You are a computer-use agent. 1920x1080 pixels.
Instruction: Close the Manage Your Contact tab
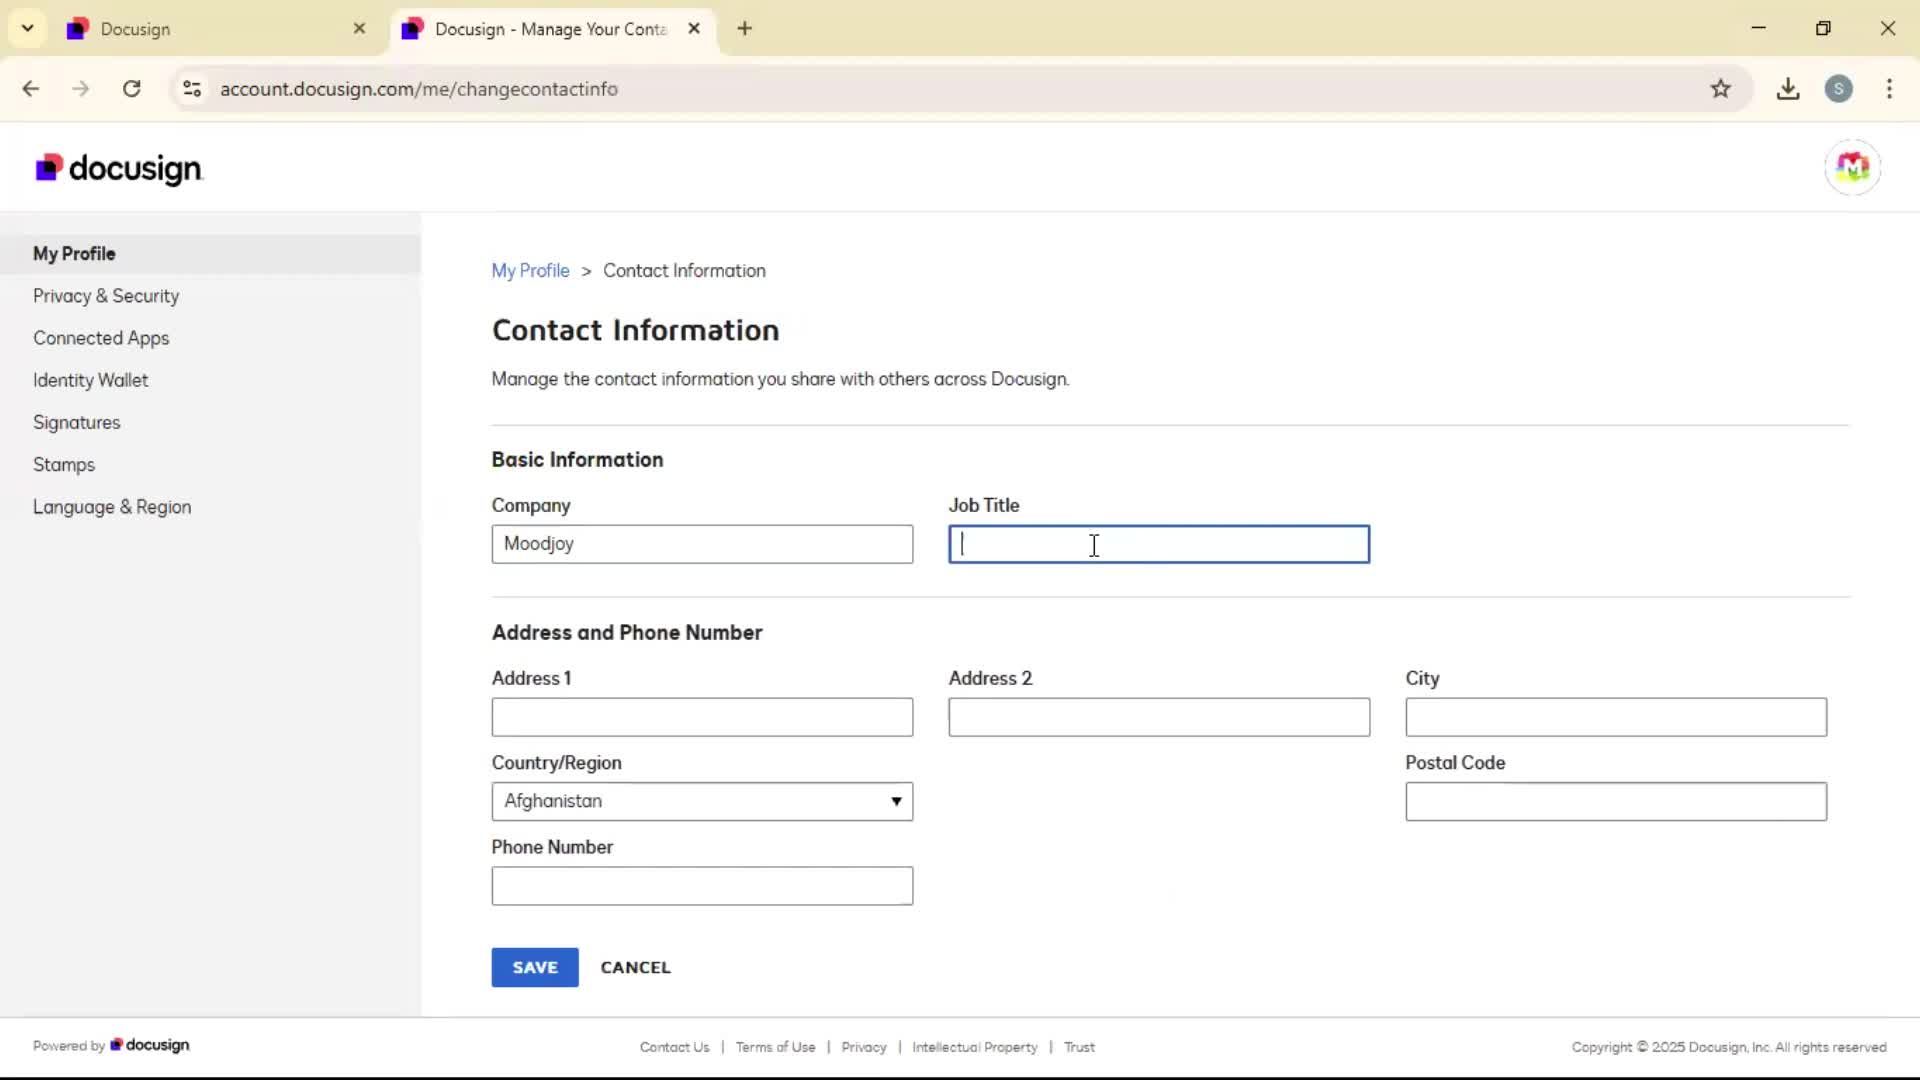[x=694, y=29]
